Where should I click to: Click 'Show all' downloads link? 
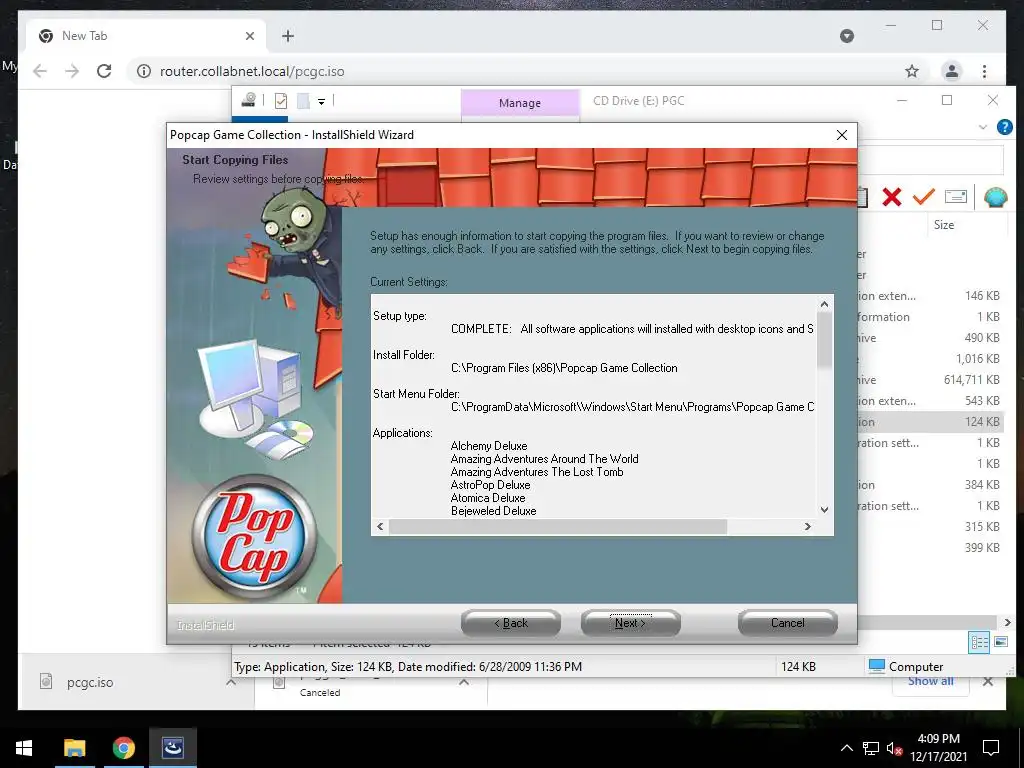tap(931, 682)
